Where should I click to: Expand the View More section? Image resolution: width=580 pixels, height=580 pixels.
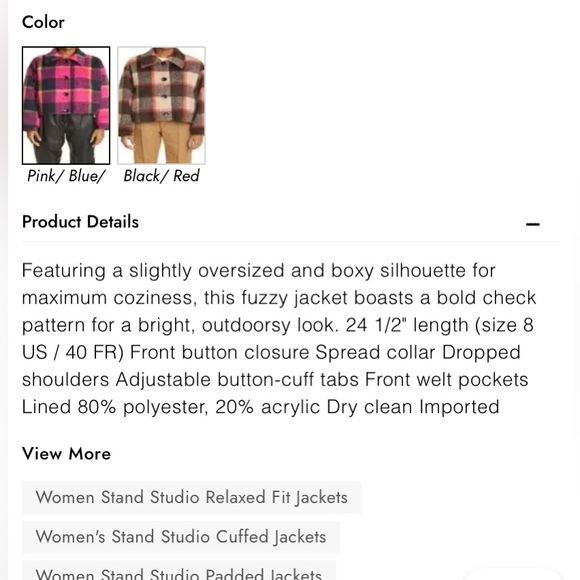tap(66, 453)
